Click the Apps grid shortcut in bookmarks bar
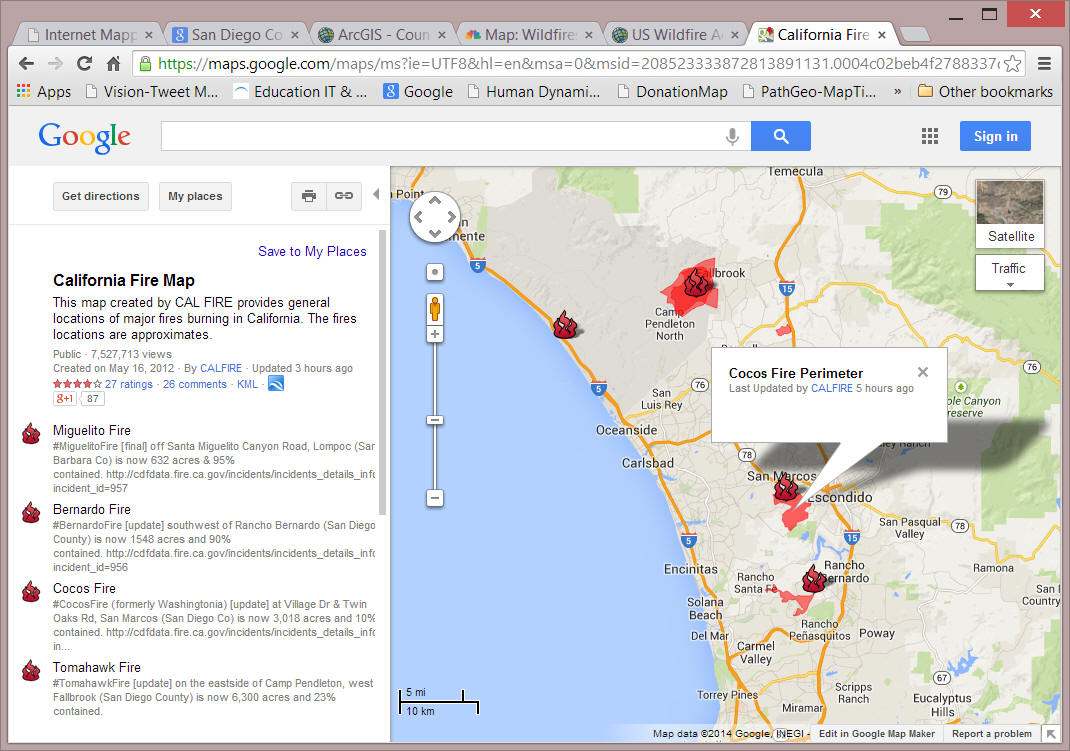Image resolution: width=1070 pixels, height=751 pixels. click(44, 91)
